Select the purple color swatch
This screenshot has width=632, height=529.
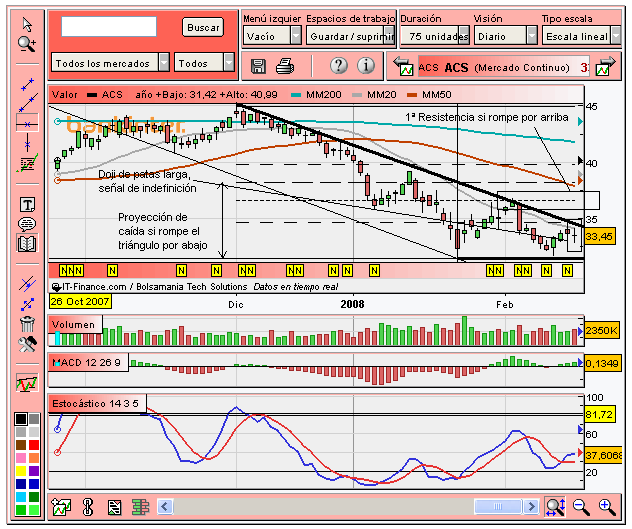click(x=34, y=471)
